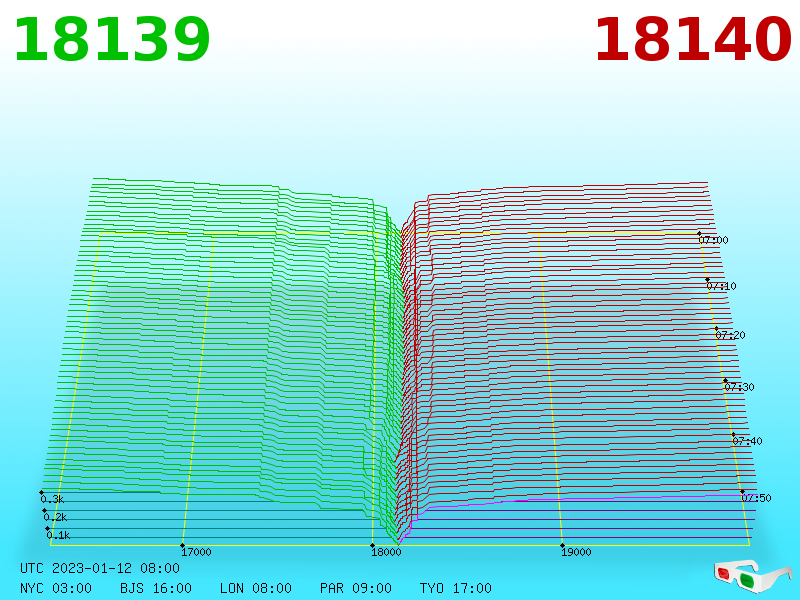This screenshot has height=600, width=800.
Task: Click the red ask price 18140
Action: click(x=693, y=40)
